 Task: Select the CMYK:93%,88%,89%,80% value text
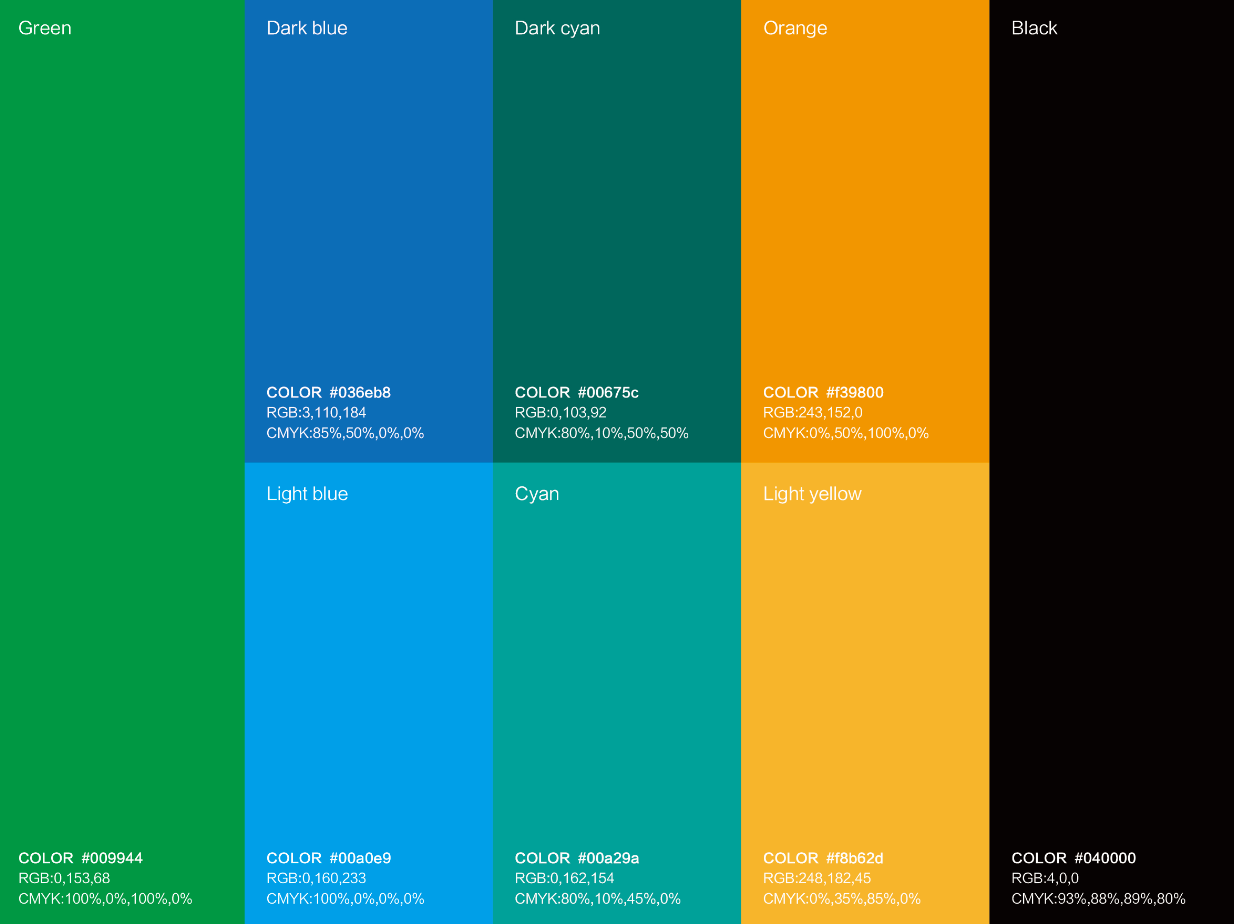1098,899
